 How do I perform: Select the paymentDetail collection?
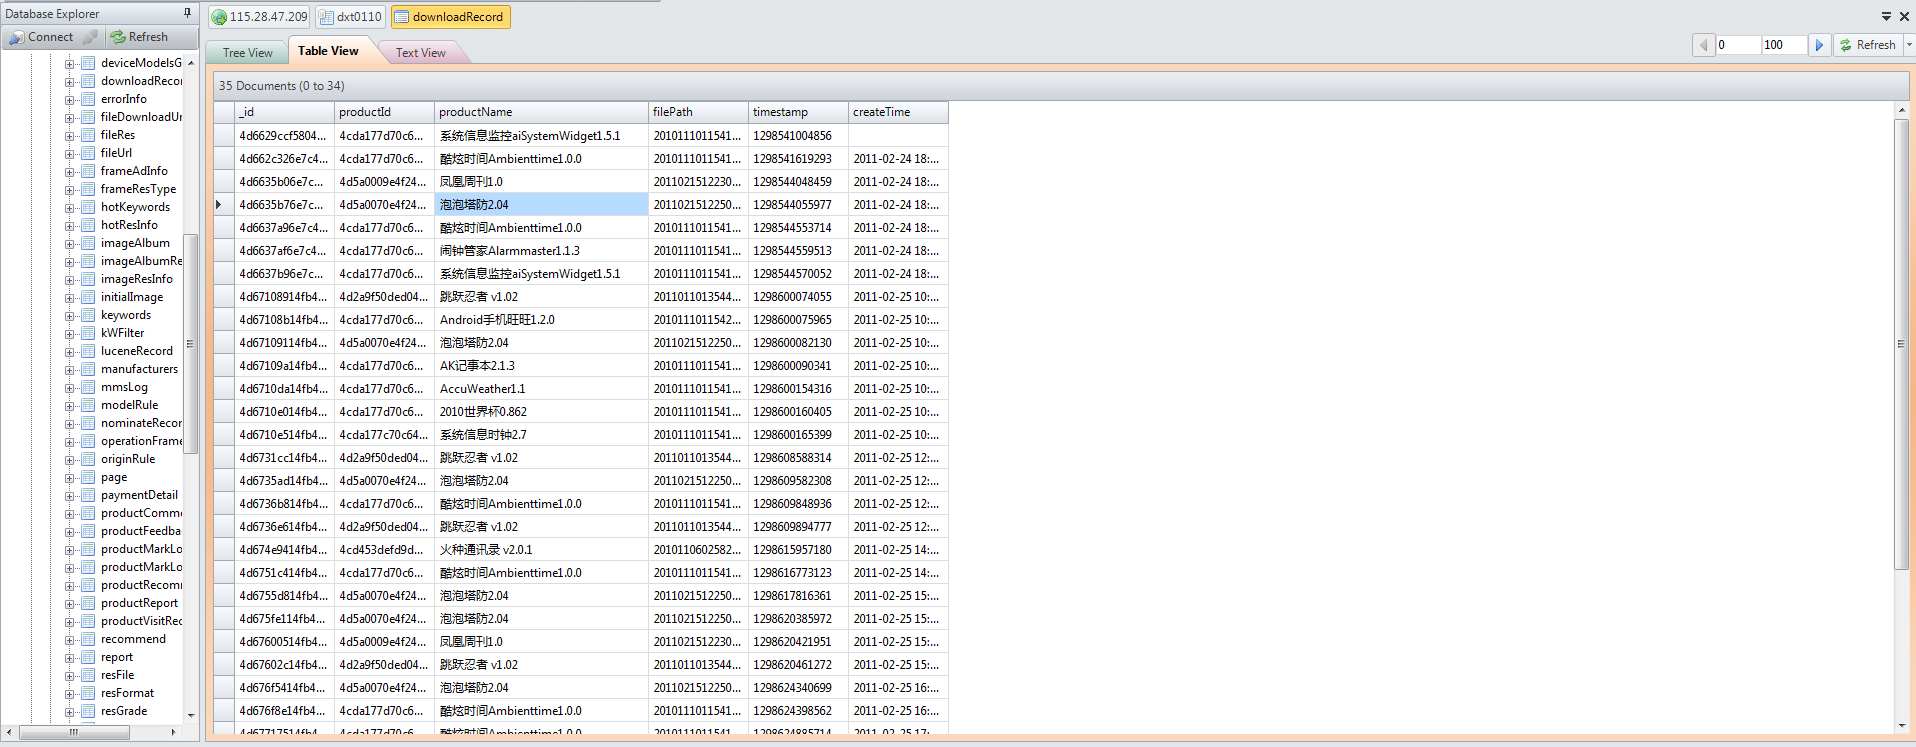tap(139, 495)
